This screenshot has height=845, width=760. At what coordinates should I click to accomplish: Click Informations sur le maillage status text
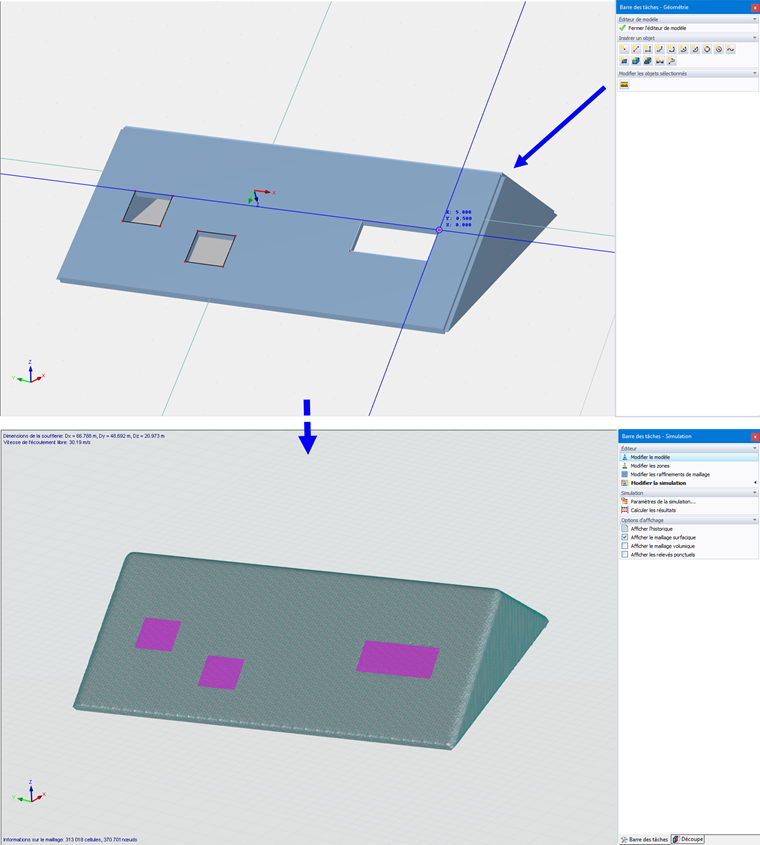click(x=70, y=840)
